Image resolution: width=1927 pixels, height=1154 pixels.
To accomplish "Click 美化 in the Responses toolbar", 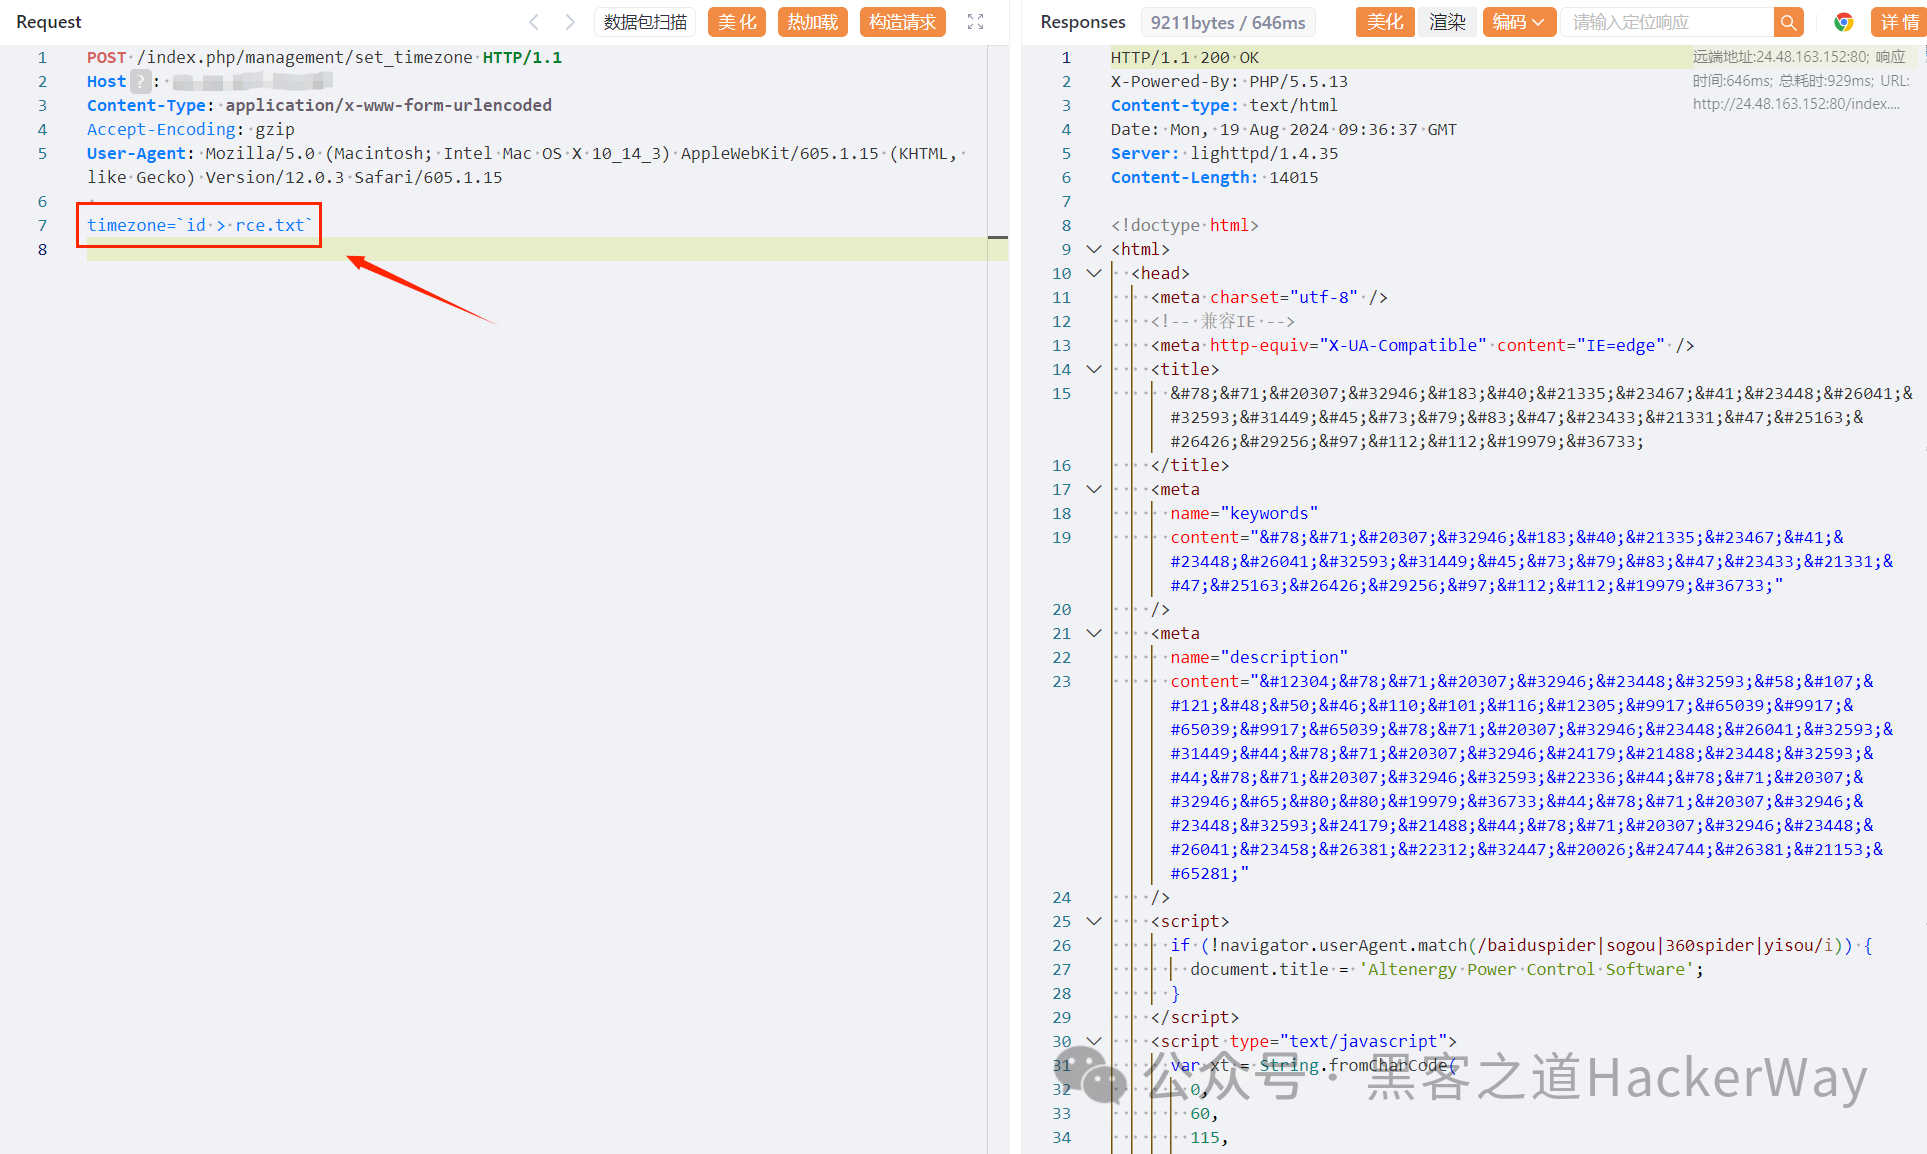I will pos(1385,22).
